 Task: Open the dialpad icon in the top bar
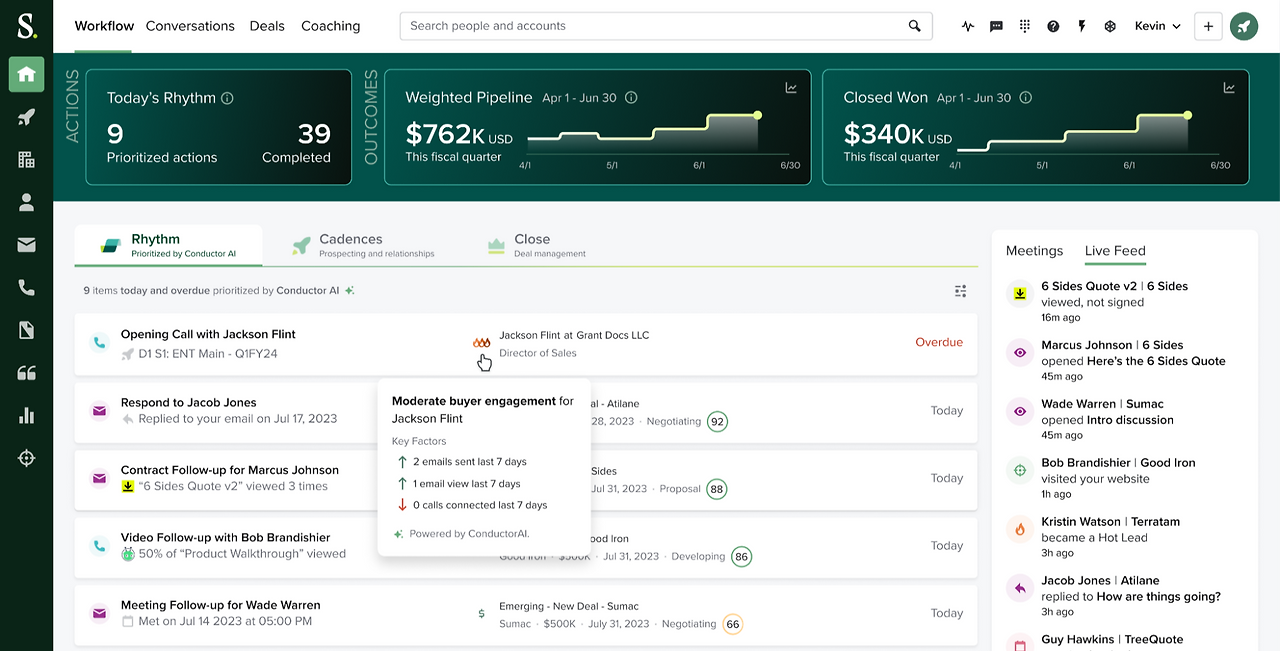pyautogui.click(x=1024, y=26)
